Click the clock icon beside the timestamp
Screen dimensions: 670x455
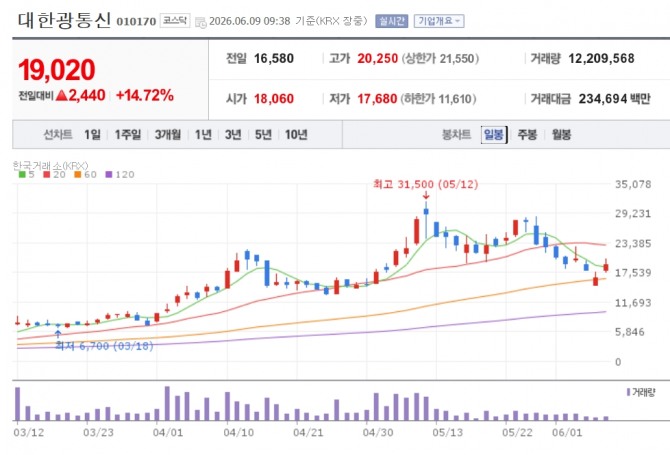coord(200,23)
